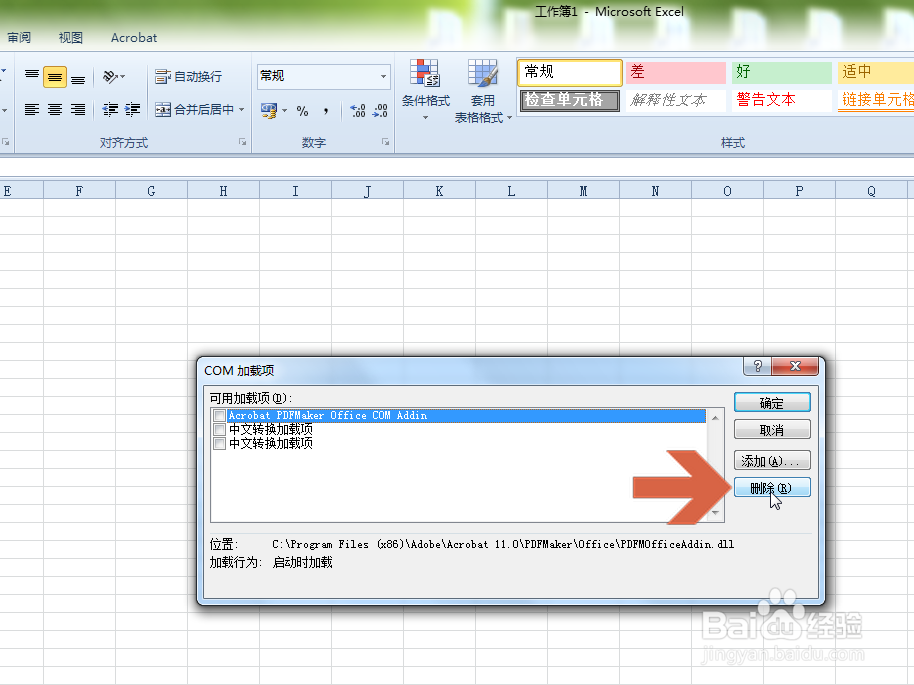This screenshot has height=685, width=914.
Task: Click addin list scroll up arrow
Action: pyautogui.click(x=716, y=417)
